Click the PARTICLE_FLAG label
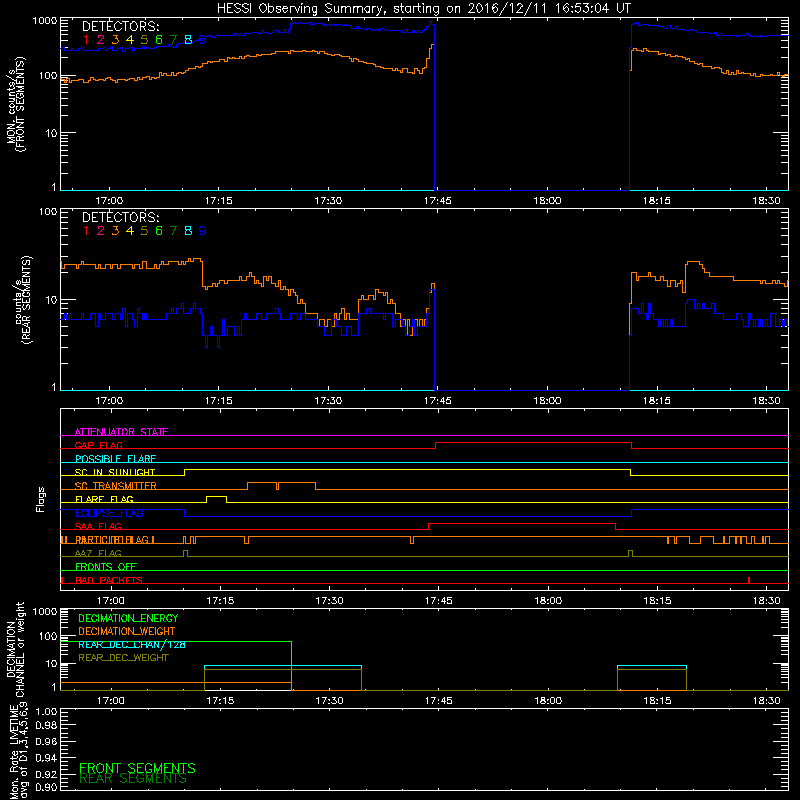 point(112,540)
